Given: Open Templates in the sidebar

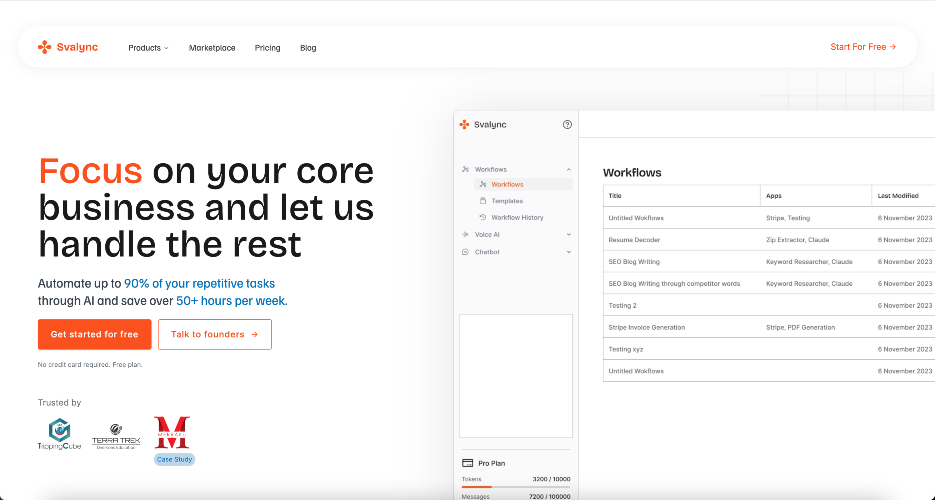Looking at the screenshot, I should tap(507, 201).
